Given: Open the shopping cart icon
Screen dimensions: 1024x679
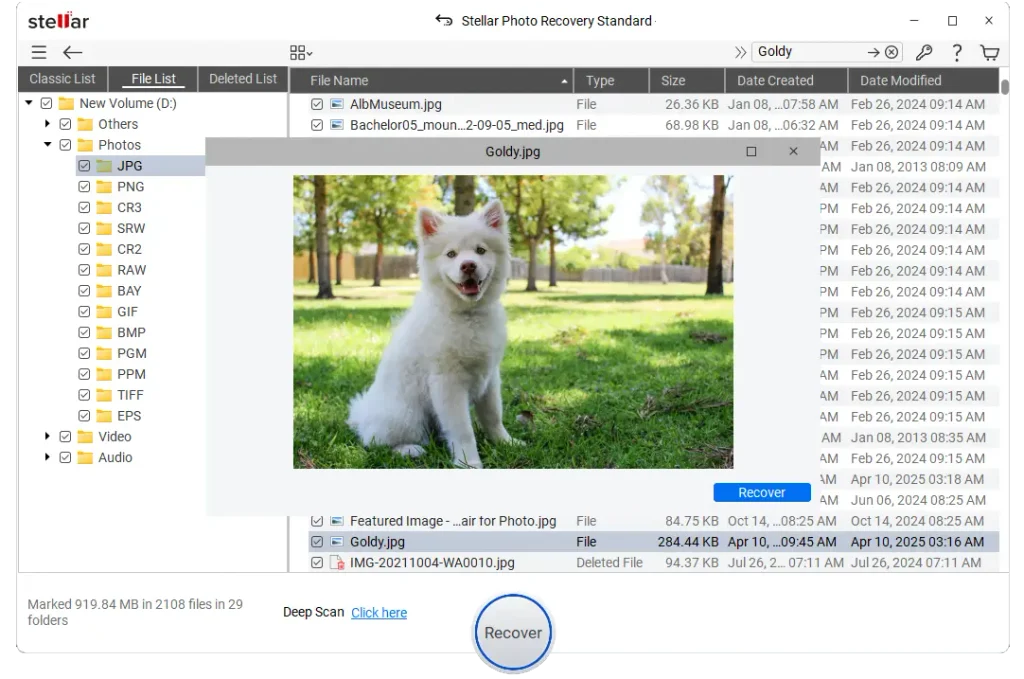Looking at the screenshot, I should 990,52.
